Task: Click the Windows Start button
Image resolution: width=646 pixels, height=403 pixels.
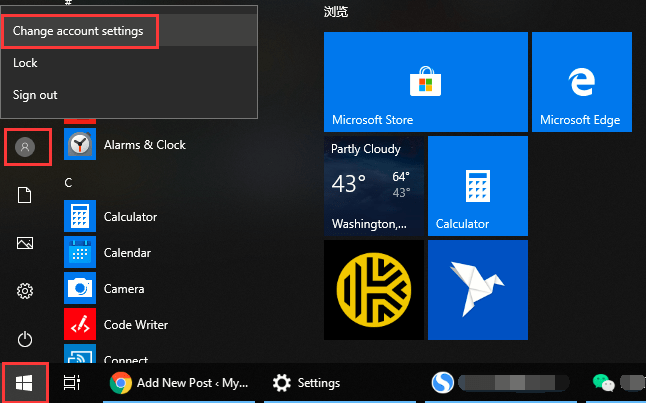Action: [x=24, y=383]
